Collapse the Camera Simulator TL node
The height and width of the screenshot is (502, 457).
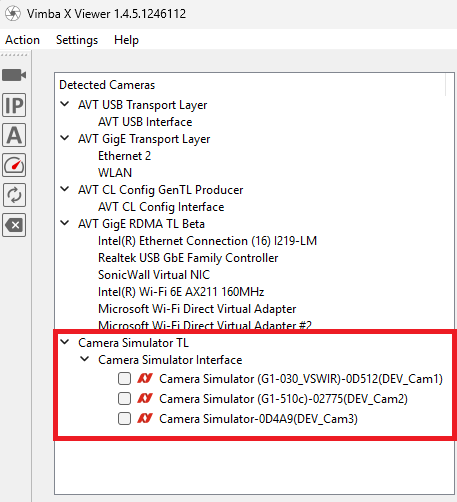click(x=65, y=342)
